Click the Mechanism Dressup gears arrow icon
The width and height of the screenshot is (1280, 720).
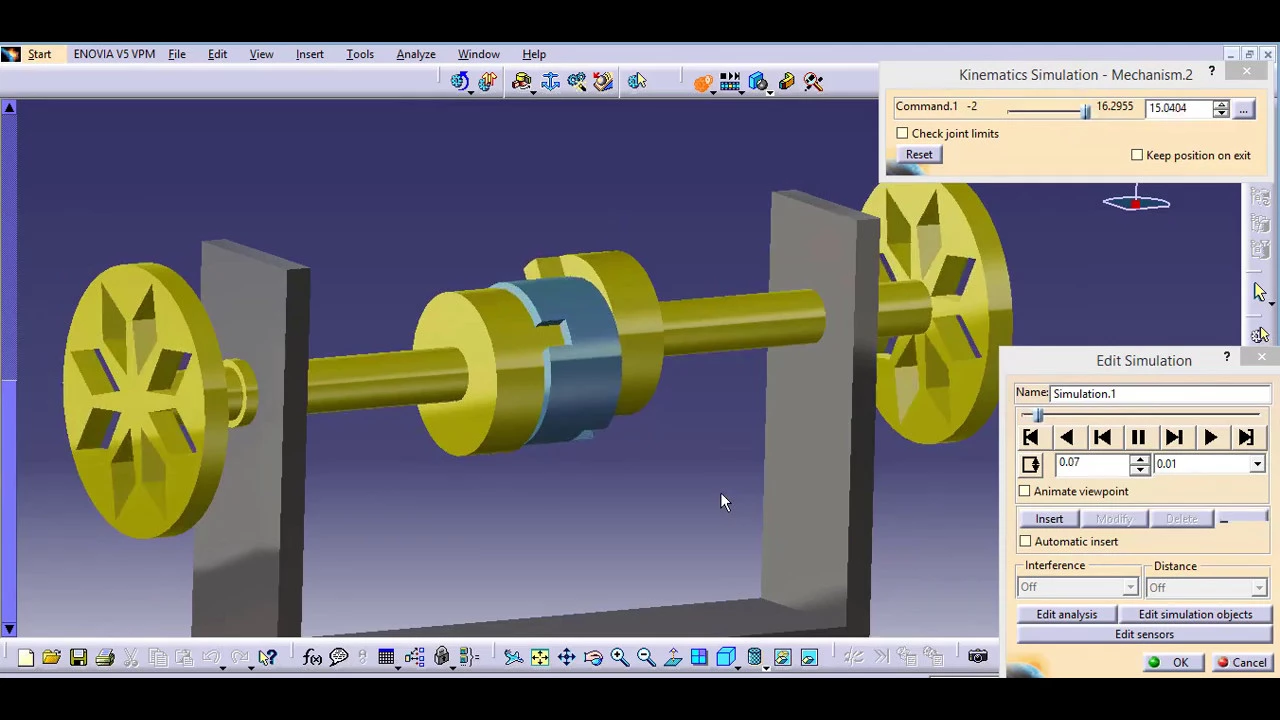(487, 81)
